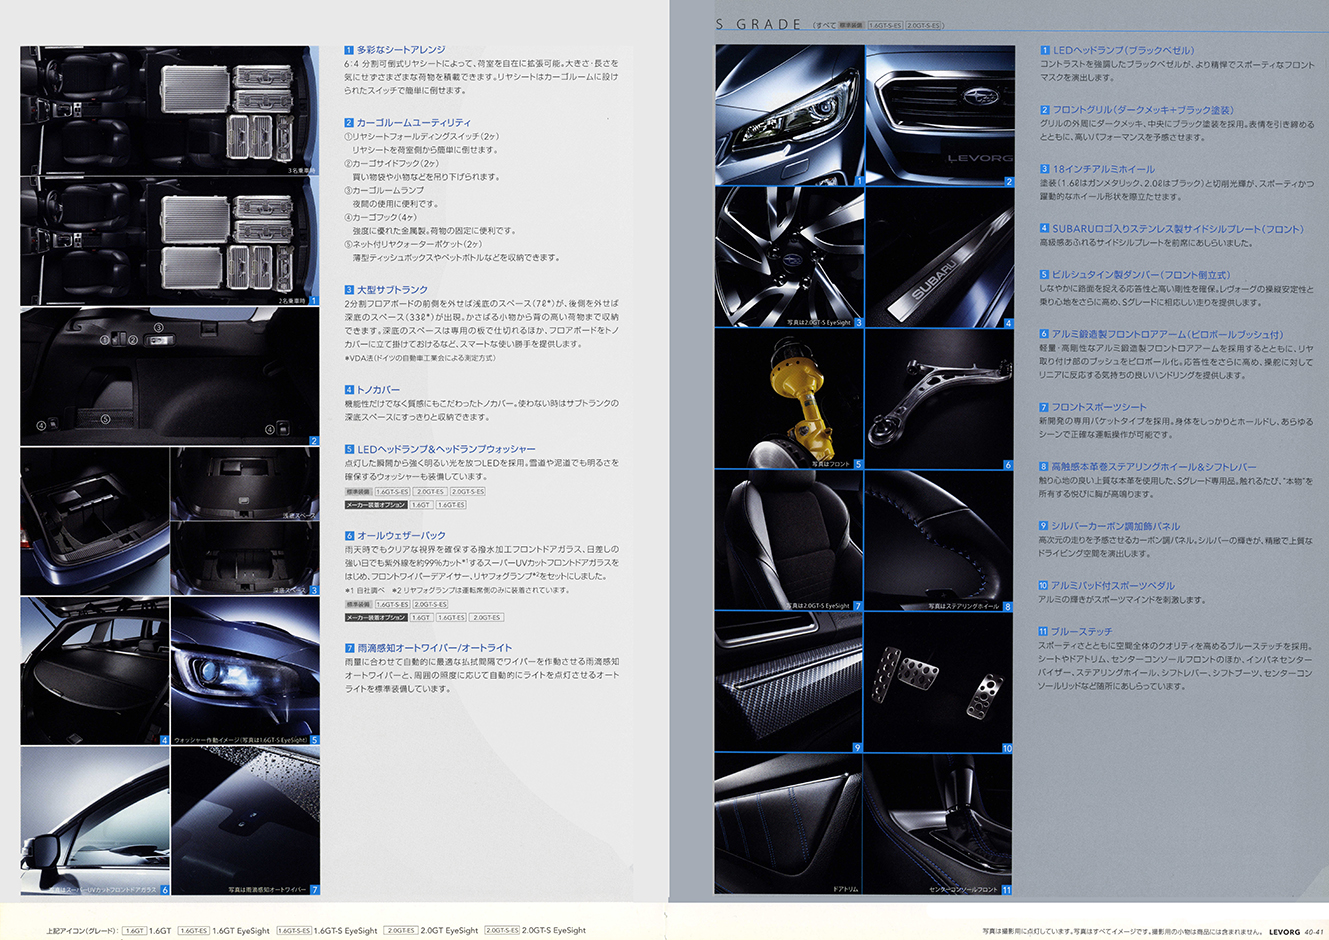
Task: Click the アルミ鍛造製フロントロアアーム heading
Action: 1161,334
